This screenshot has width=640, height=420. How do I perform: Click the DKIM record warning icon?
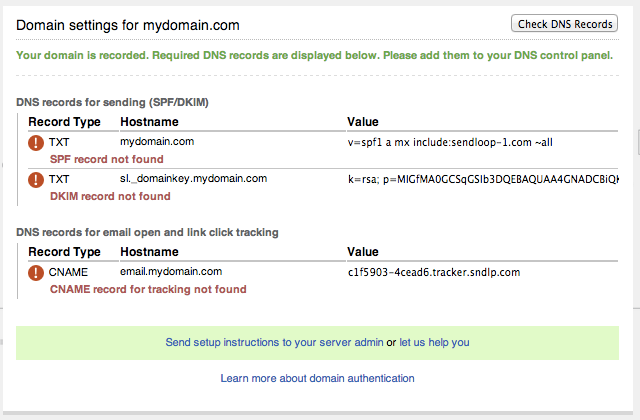(x=36, y=180)
